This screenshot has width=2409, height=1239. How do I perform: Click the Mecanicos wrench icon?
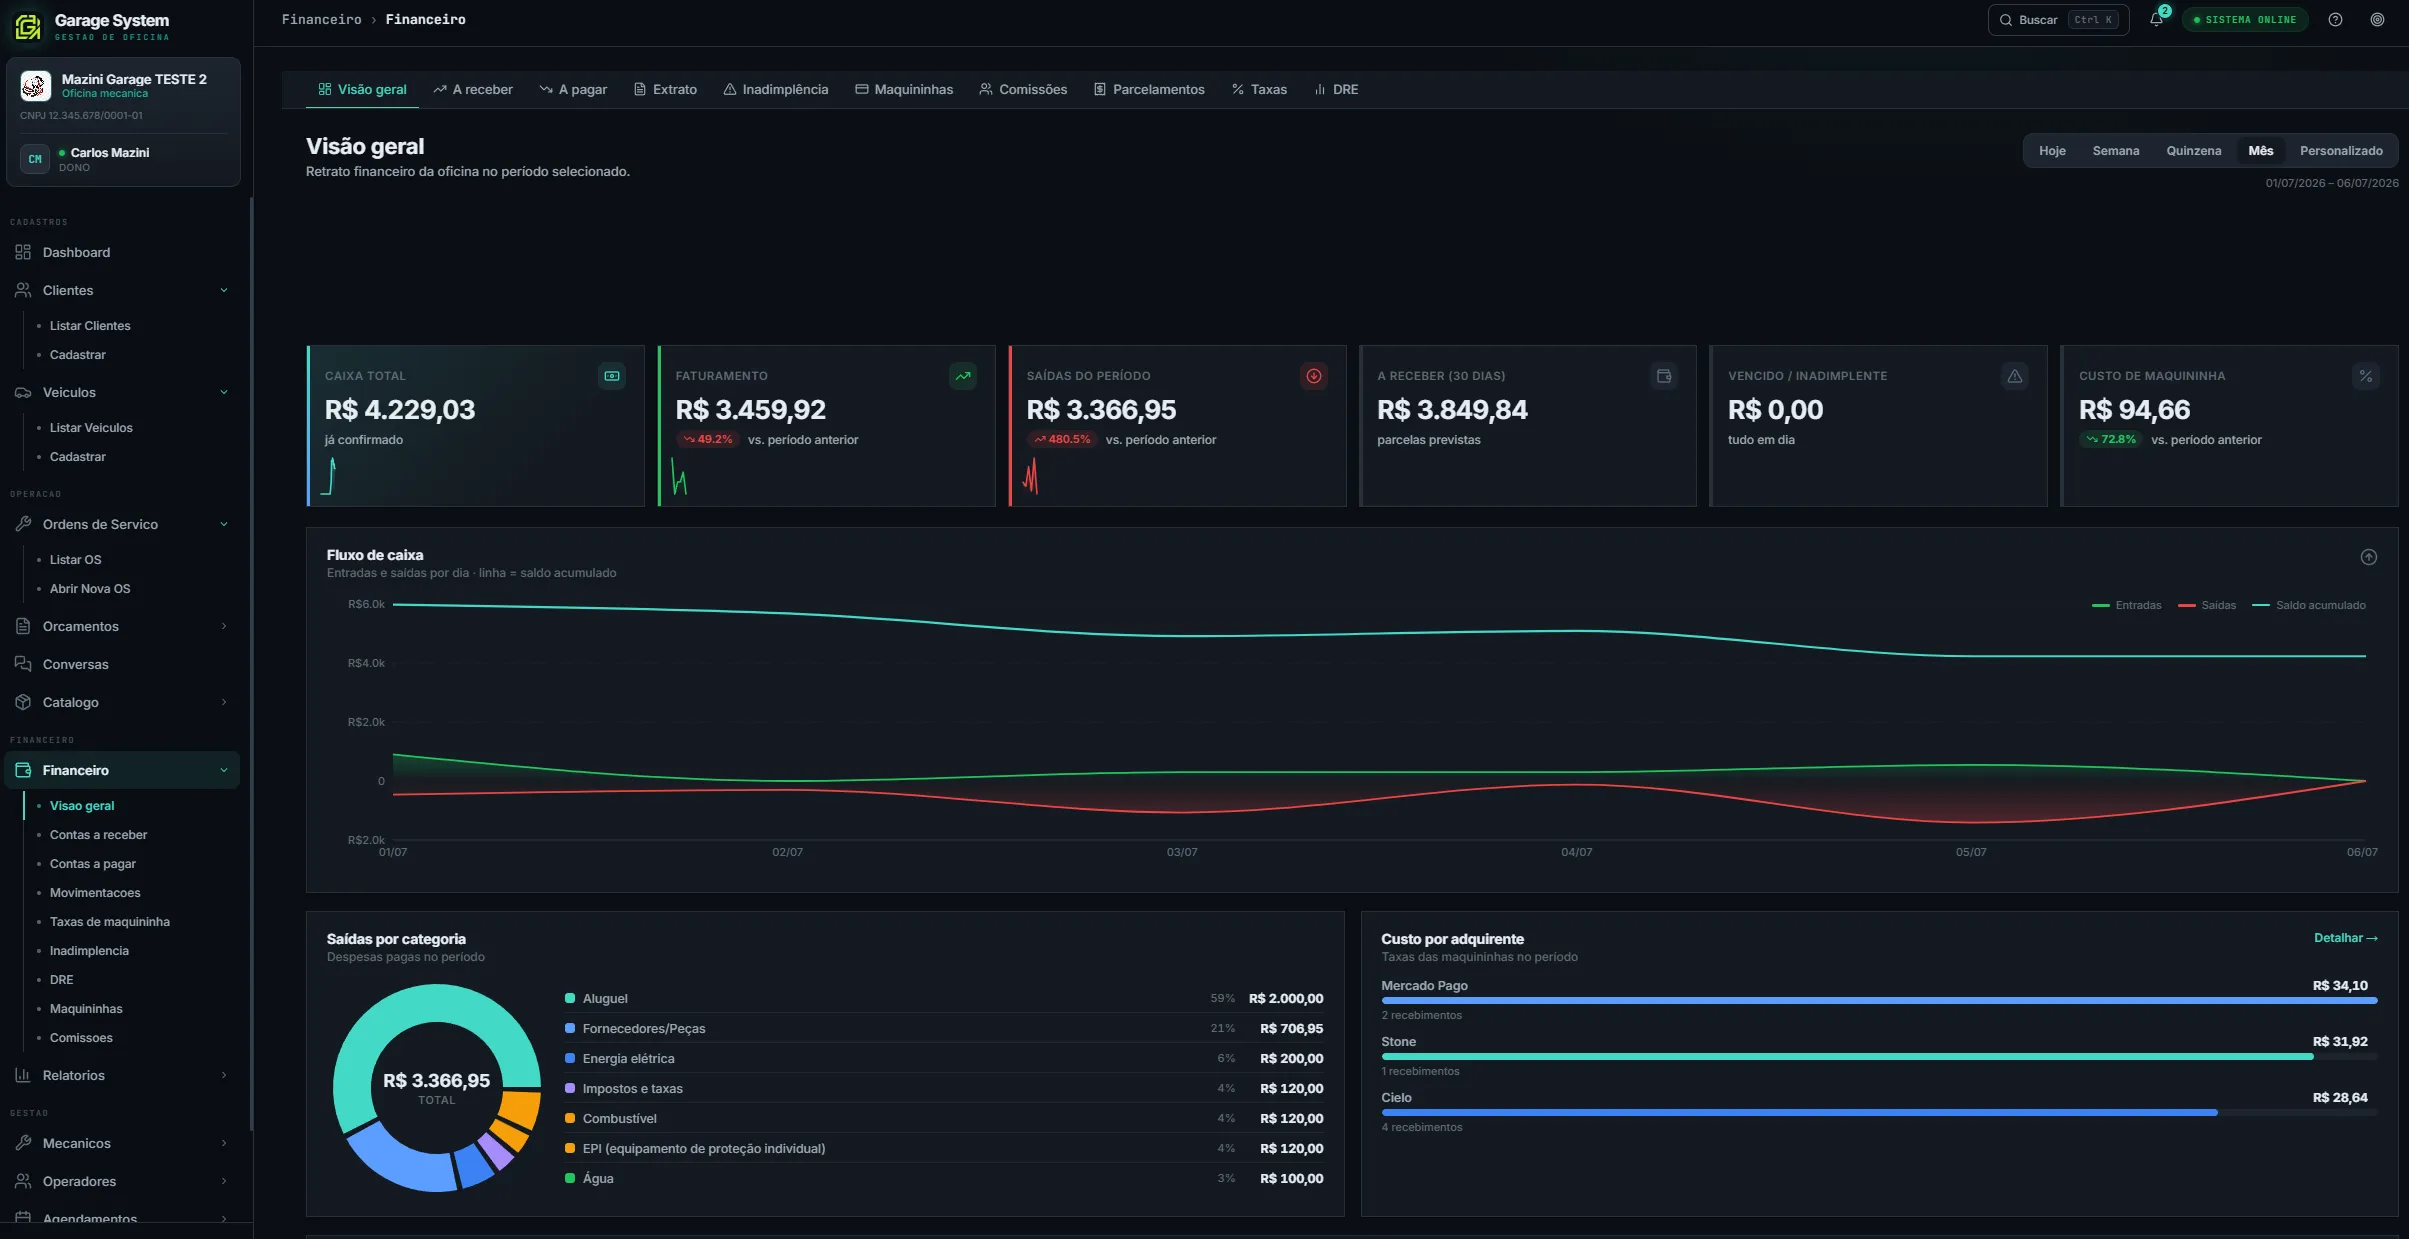(x=23, y=1143)
